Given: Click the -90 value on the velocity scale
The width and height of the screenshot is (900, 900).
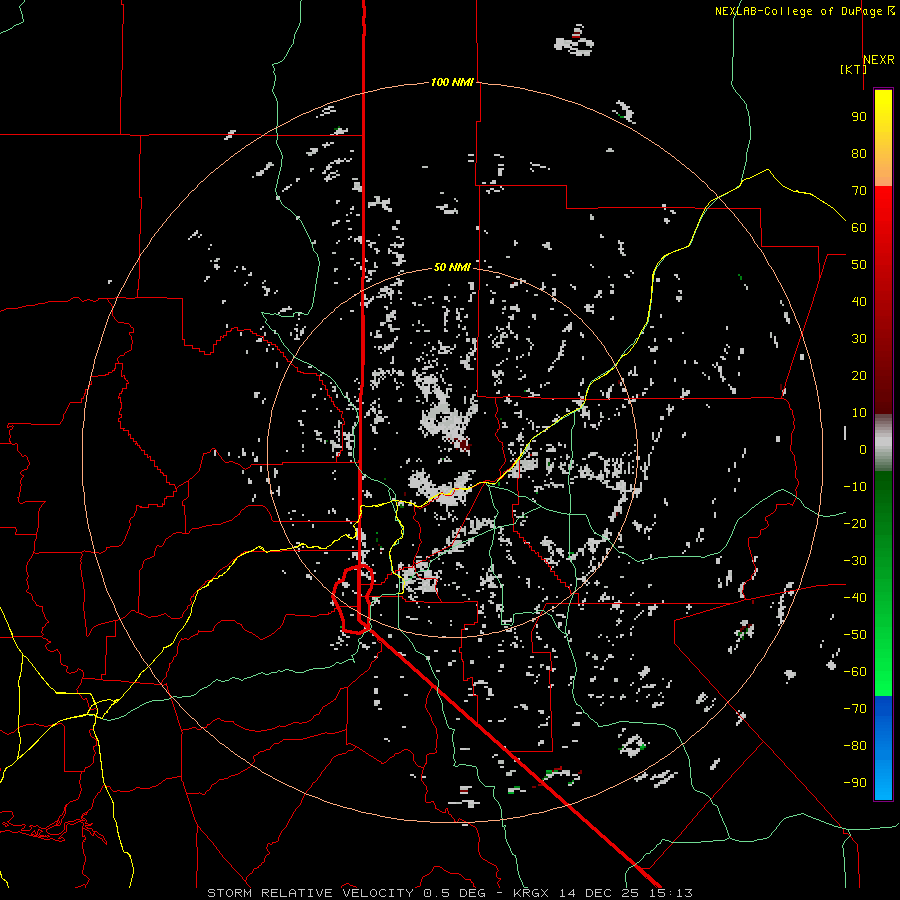Looking at the screenshot, I should [x=855, y=783].
